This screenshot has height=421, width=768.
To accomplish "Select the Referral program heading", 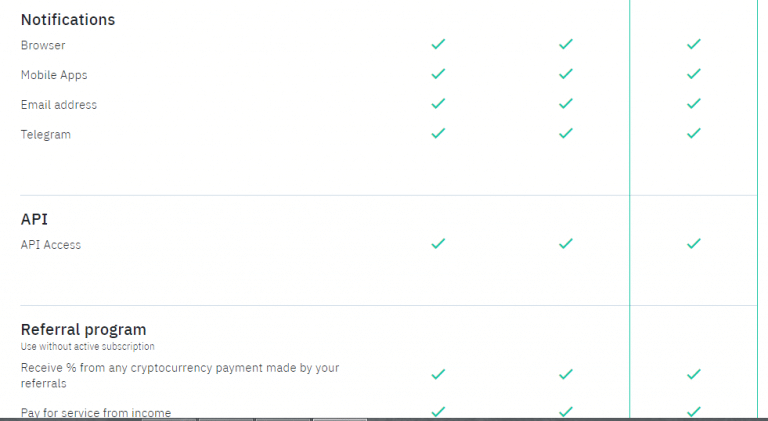I will point(84,329).
